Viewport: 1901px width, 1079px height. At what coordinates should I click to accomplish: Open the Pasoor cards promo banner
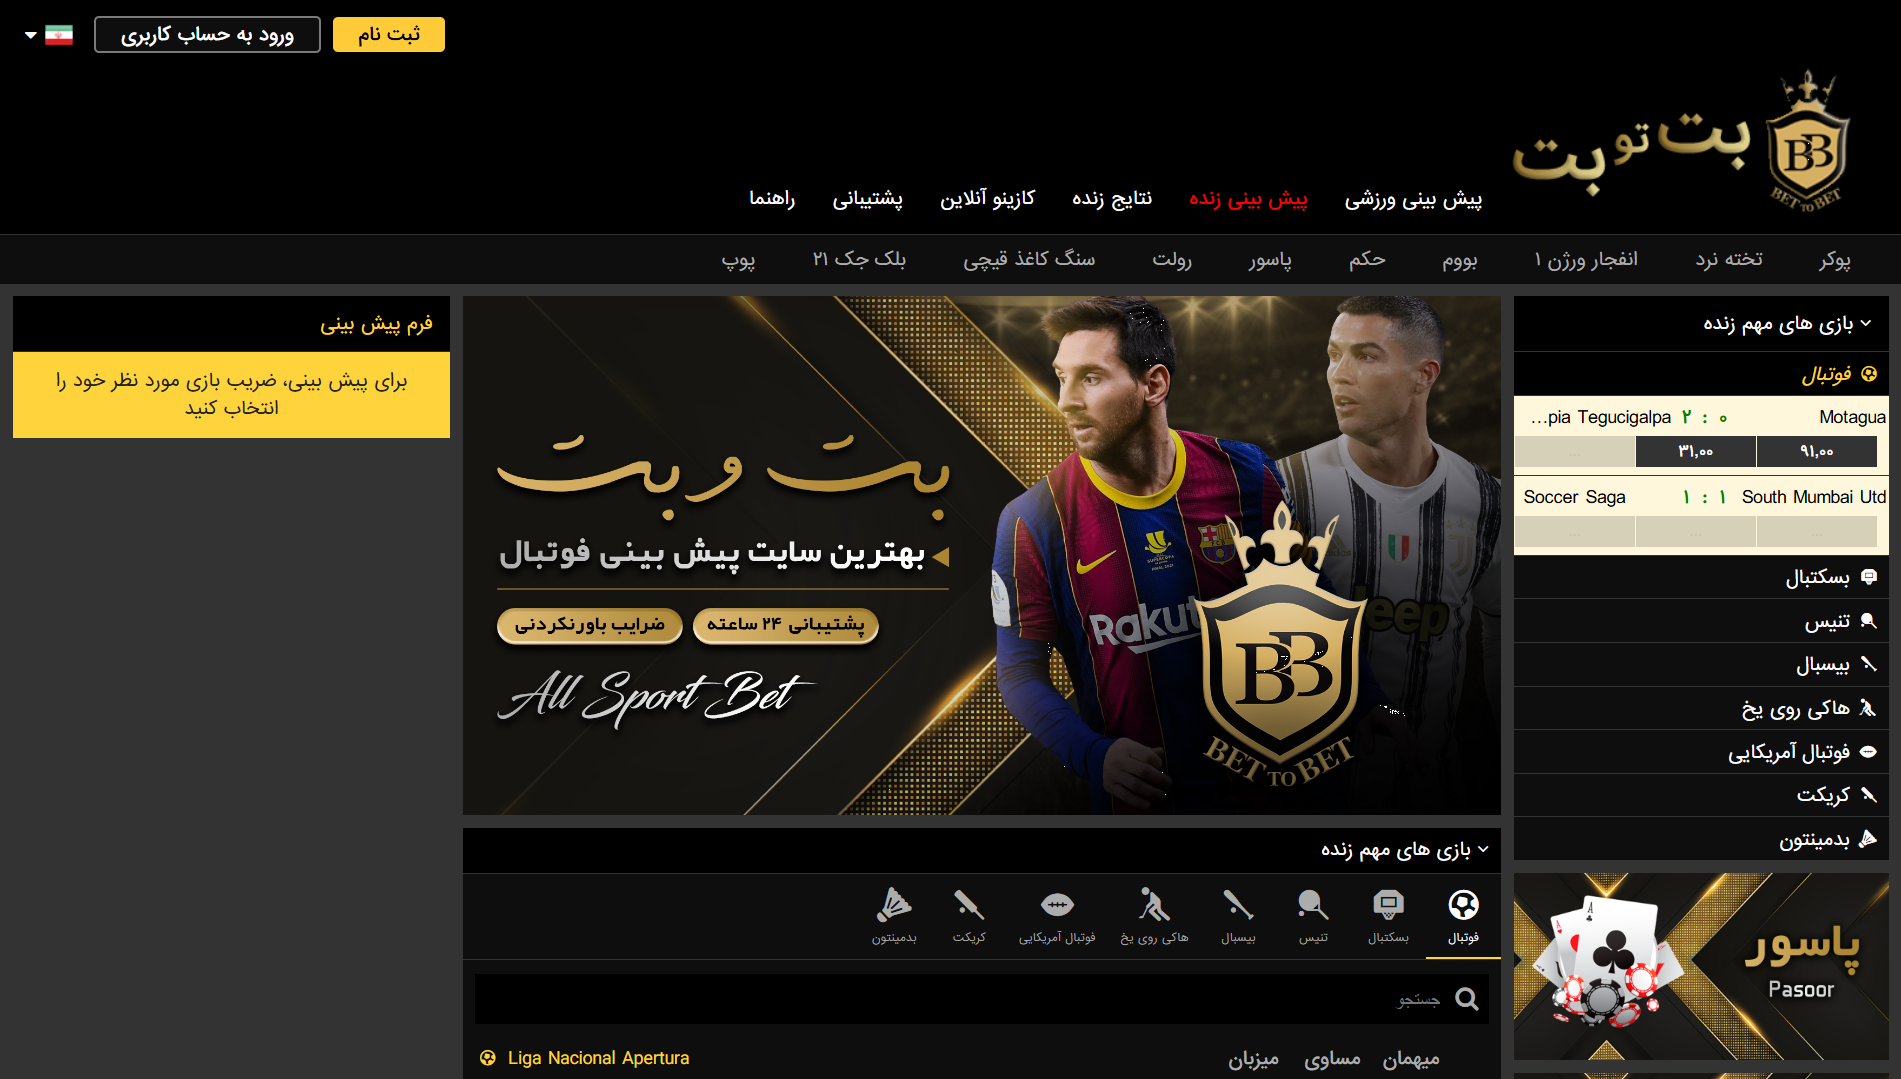click(1701, 966)
